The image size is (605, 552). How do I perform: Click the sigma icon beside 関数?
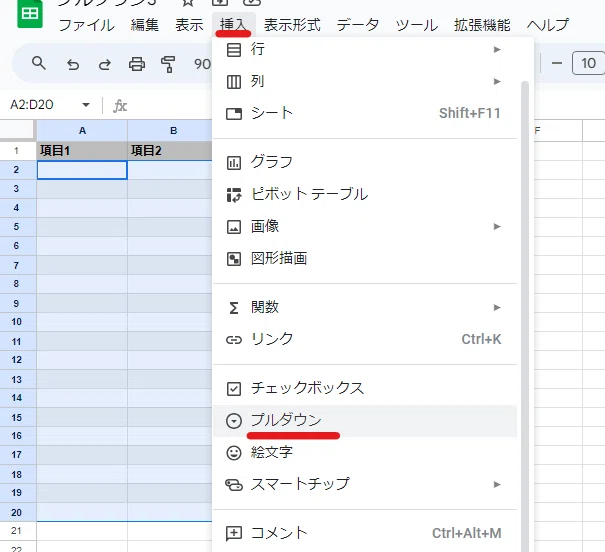click(234, 308)
